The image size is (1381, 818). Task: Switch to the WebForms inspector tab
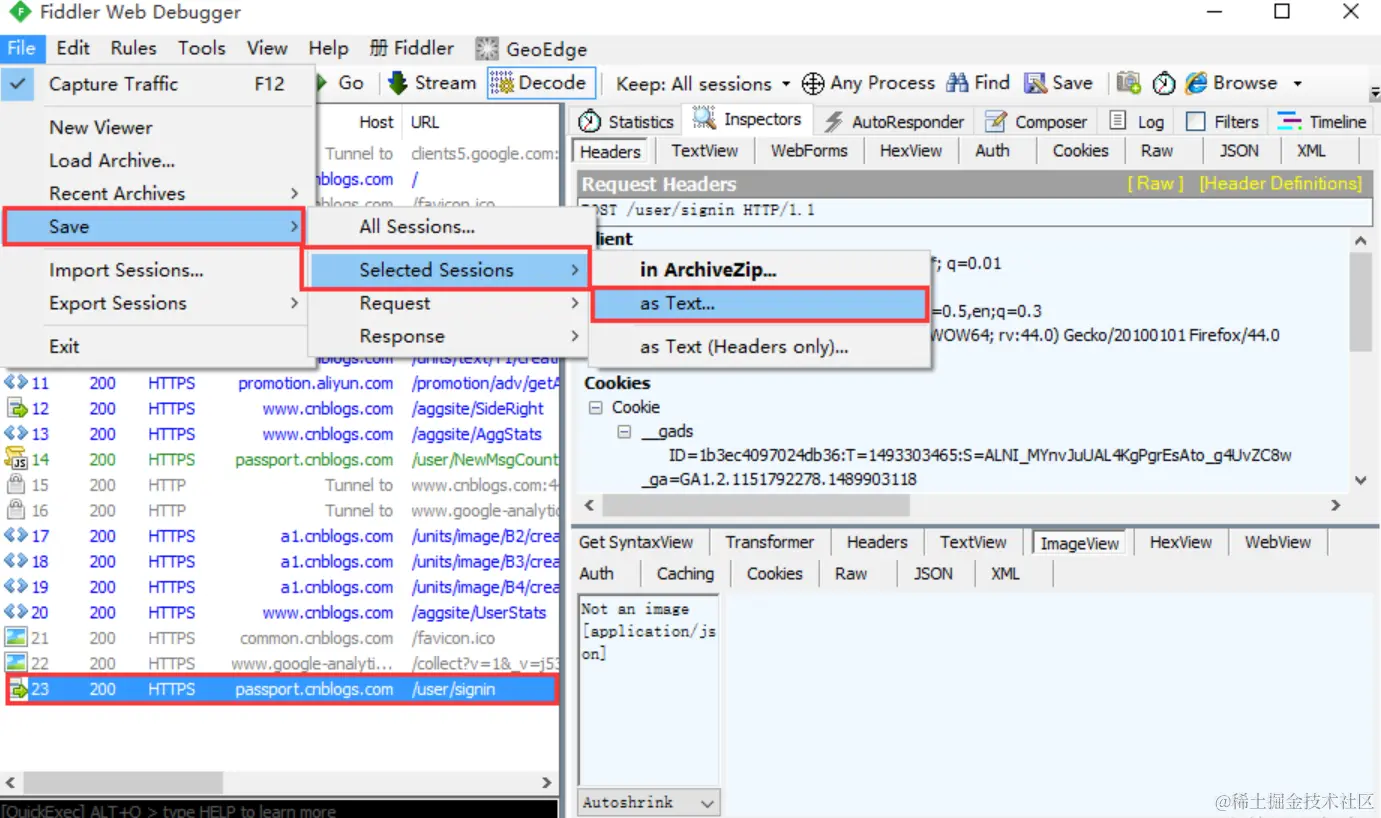[809, 151]
